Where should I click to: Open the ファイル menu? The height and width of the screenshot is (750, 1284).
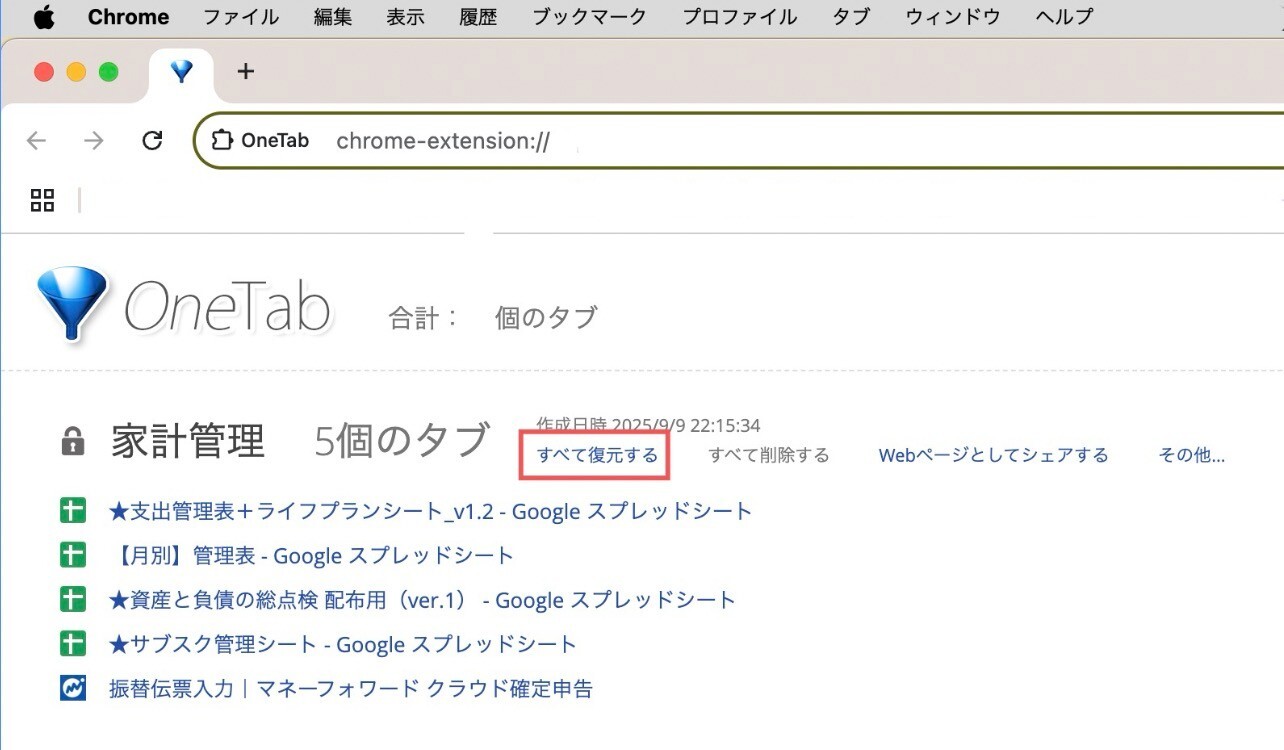point(241,17)
